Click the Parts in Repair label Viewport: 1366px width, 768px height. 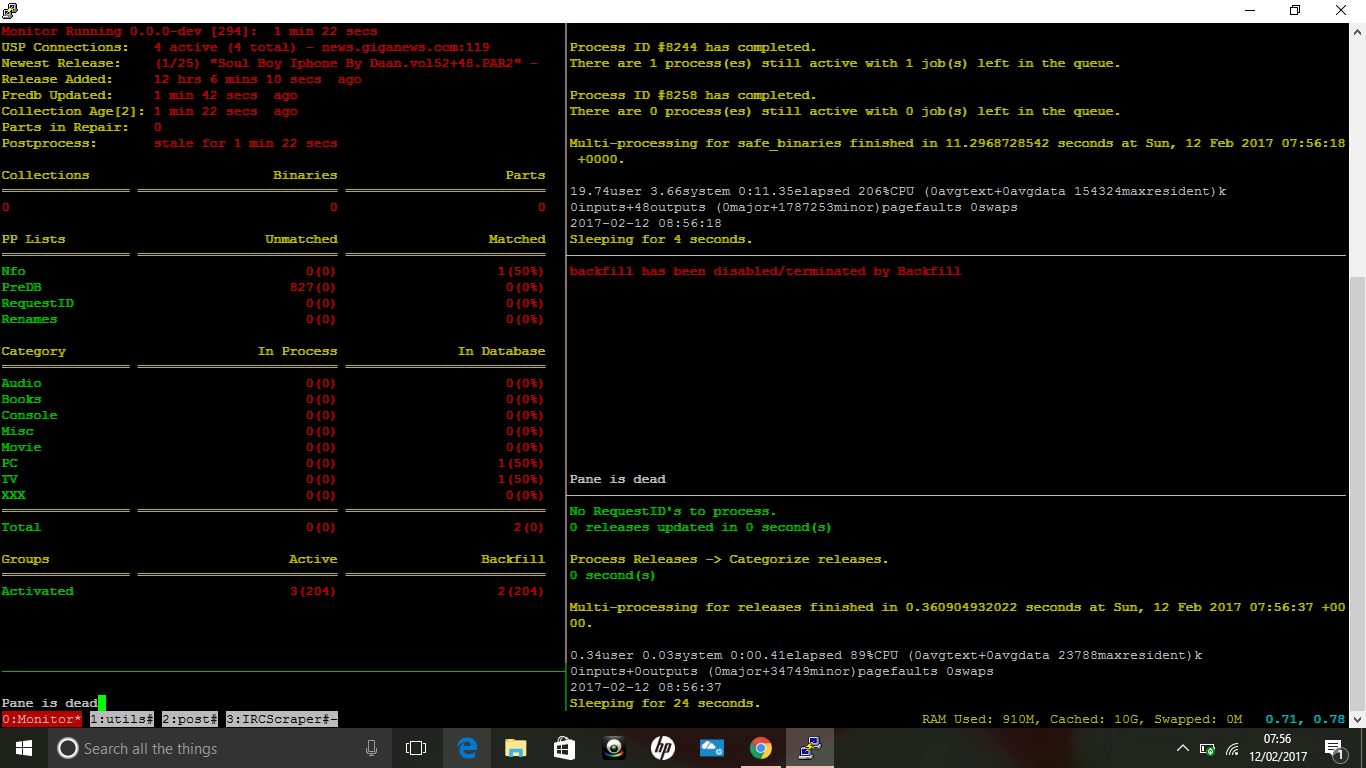(x=65, y=127)
